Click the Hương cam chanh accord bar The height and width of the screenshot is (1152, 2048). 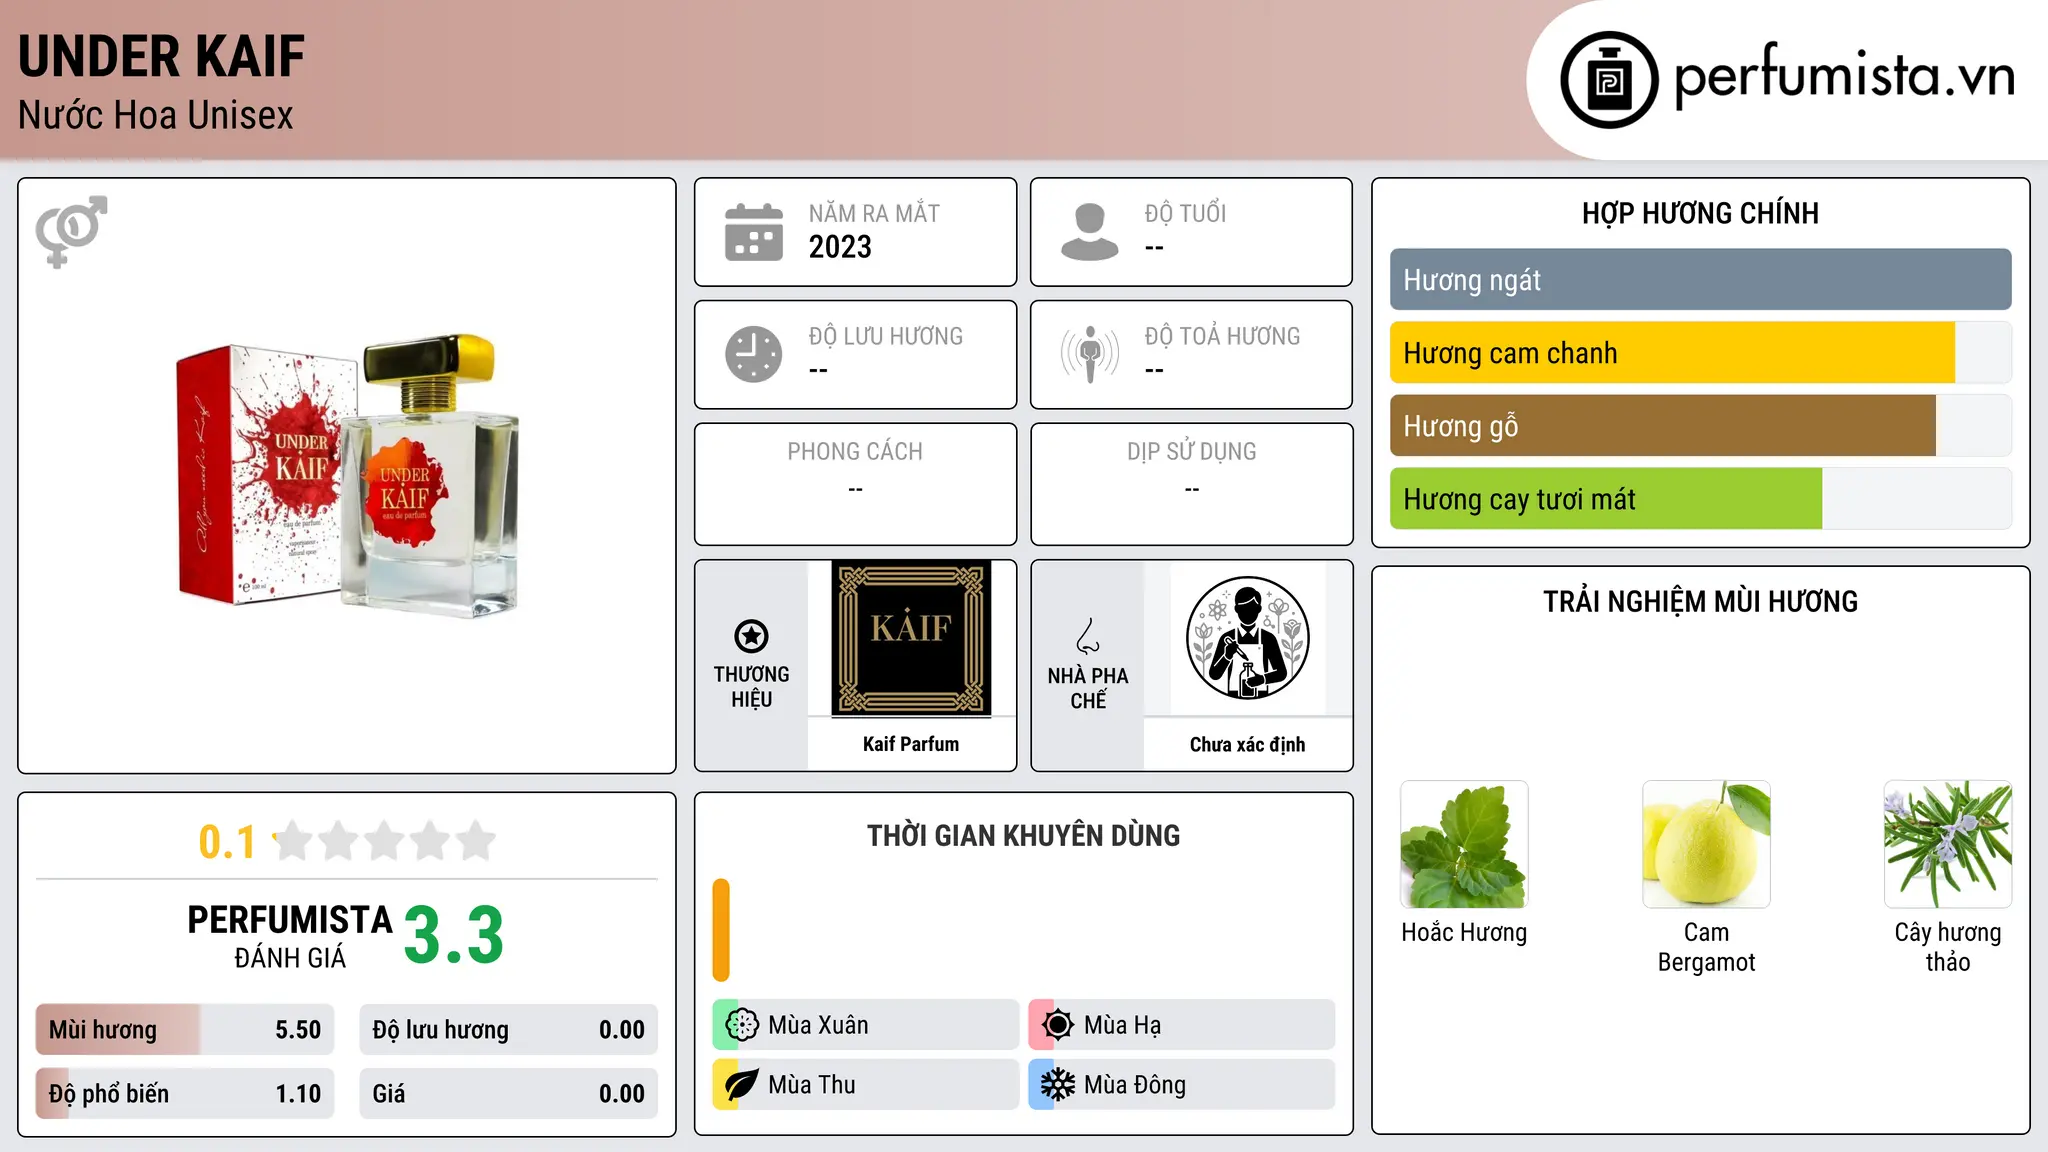[x=1700, y=353]
